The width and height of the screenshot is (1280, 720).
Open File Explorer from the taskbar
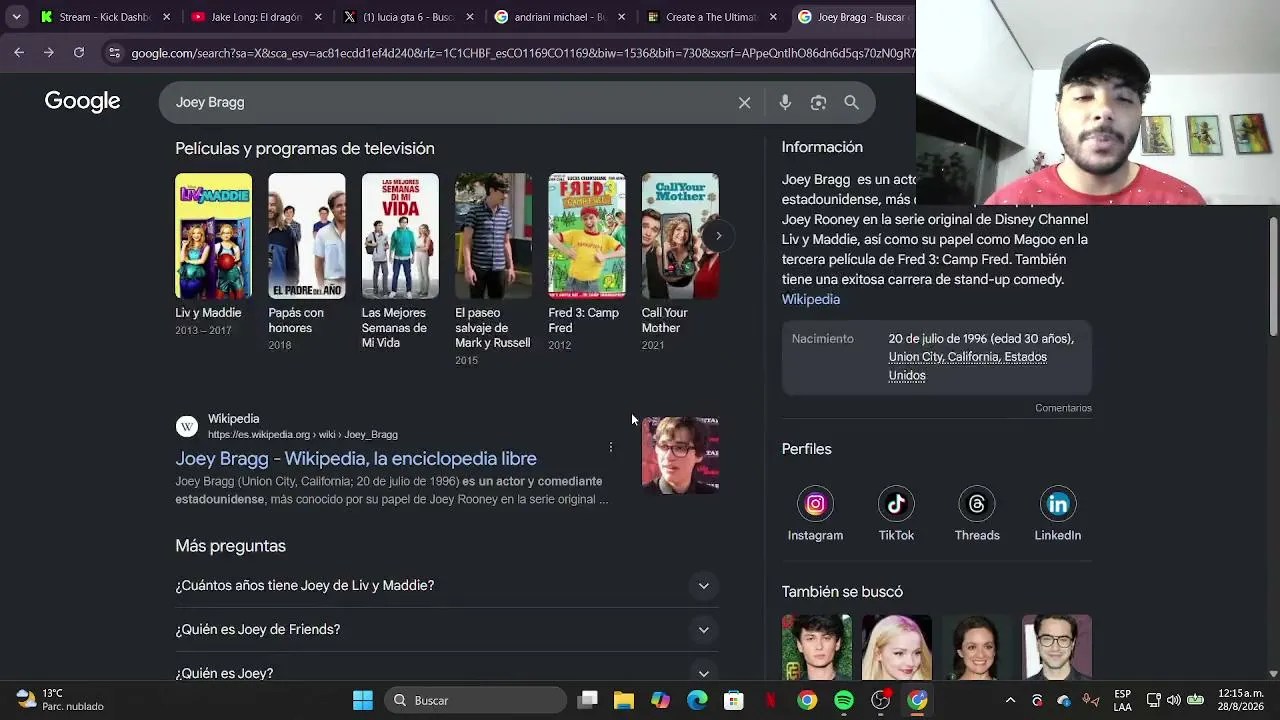[624, 700]
